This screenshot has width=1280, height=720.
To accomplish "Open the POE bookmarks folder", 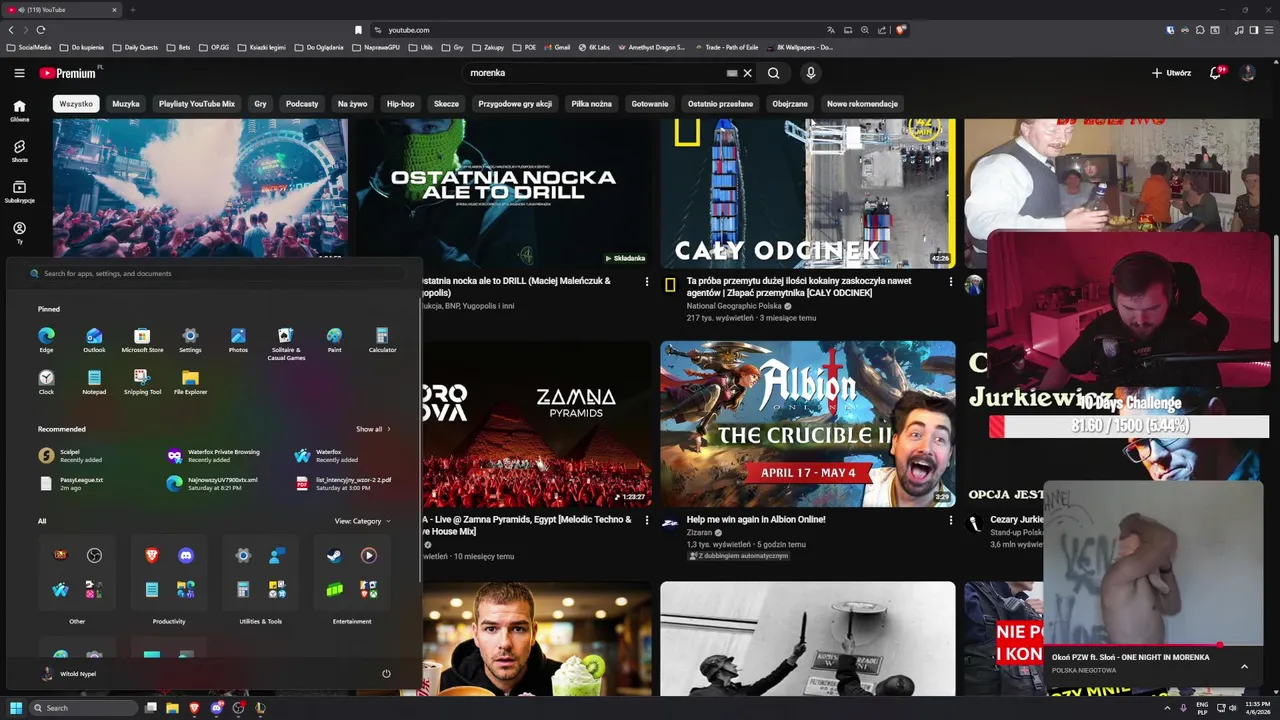I will click(x=524, y=47).
